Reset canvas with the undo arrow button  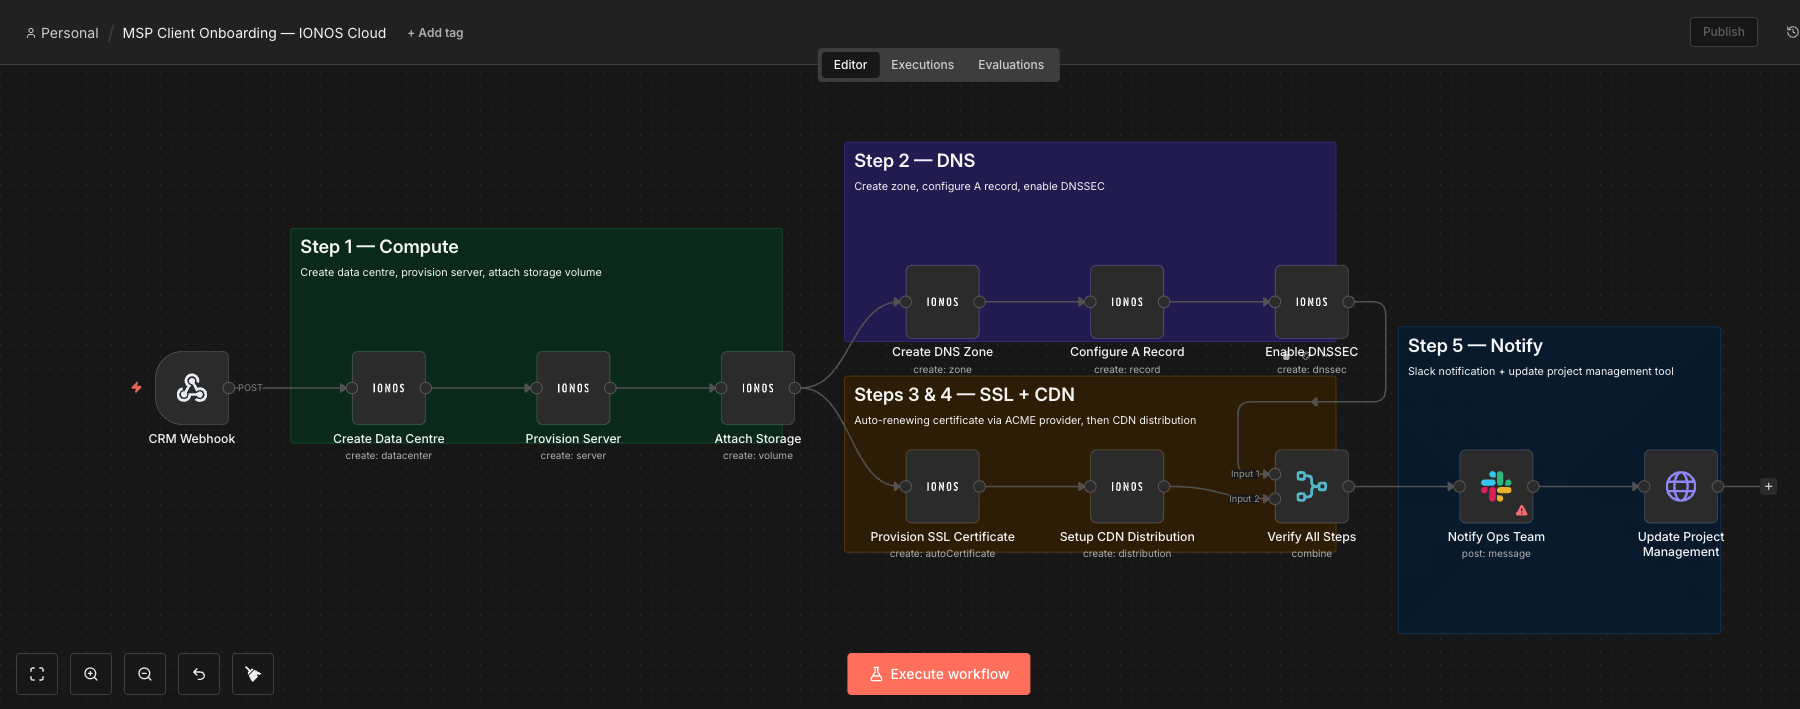coord(199,674)
